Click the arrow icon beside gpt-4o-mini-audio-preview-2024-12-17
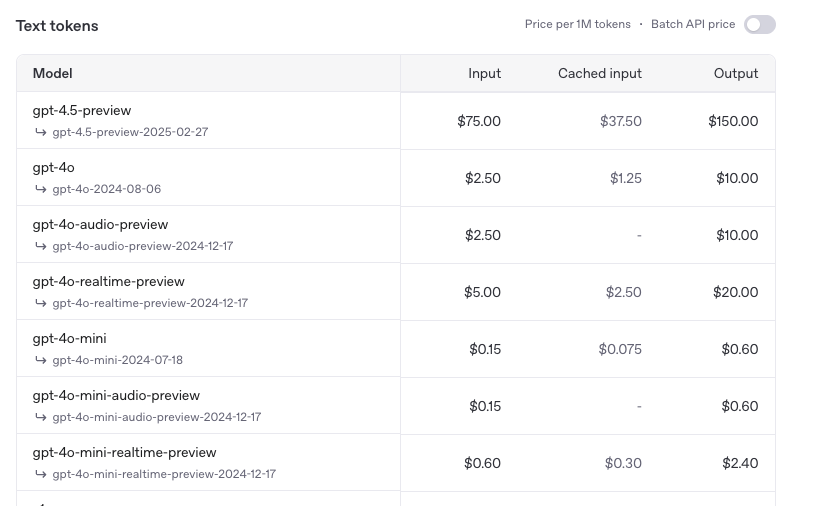 (41, 417)
